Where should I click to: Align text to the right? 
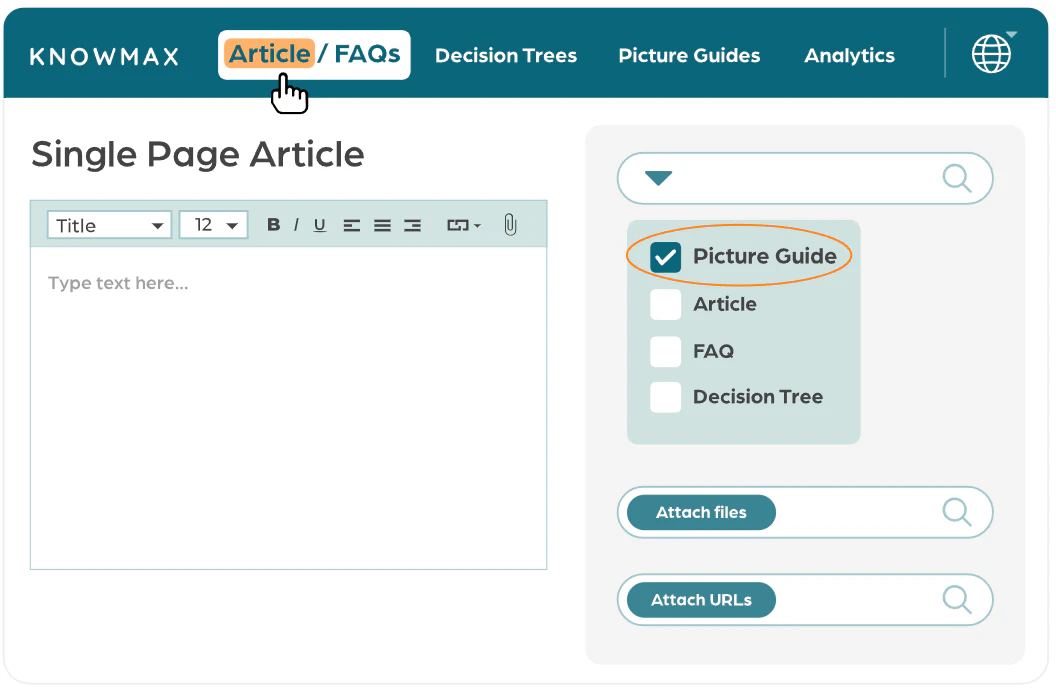(412, 225)
